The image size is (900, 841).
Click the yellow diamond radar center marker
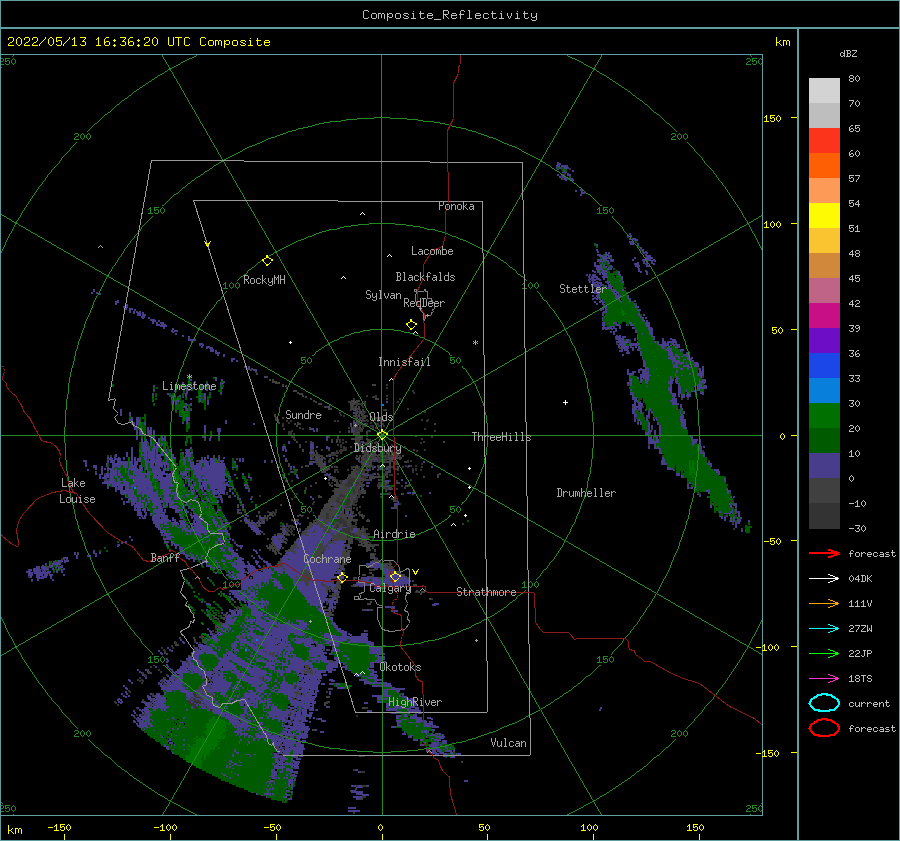pos(382,435)
